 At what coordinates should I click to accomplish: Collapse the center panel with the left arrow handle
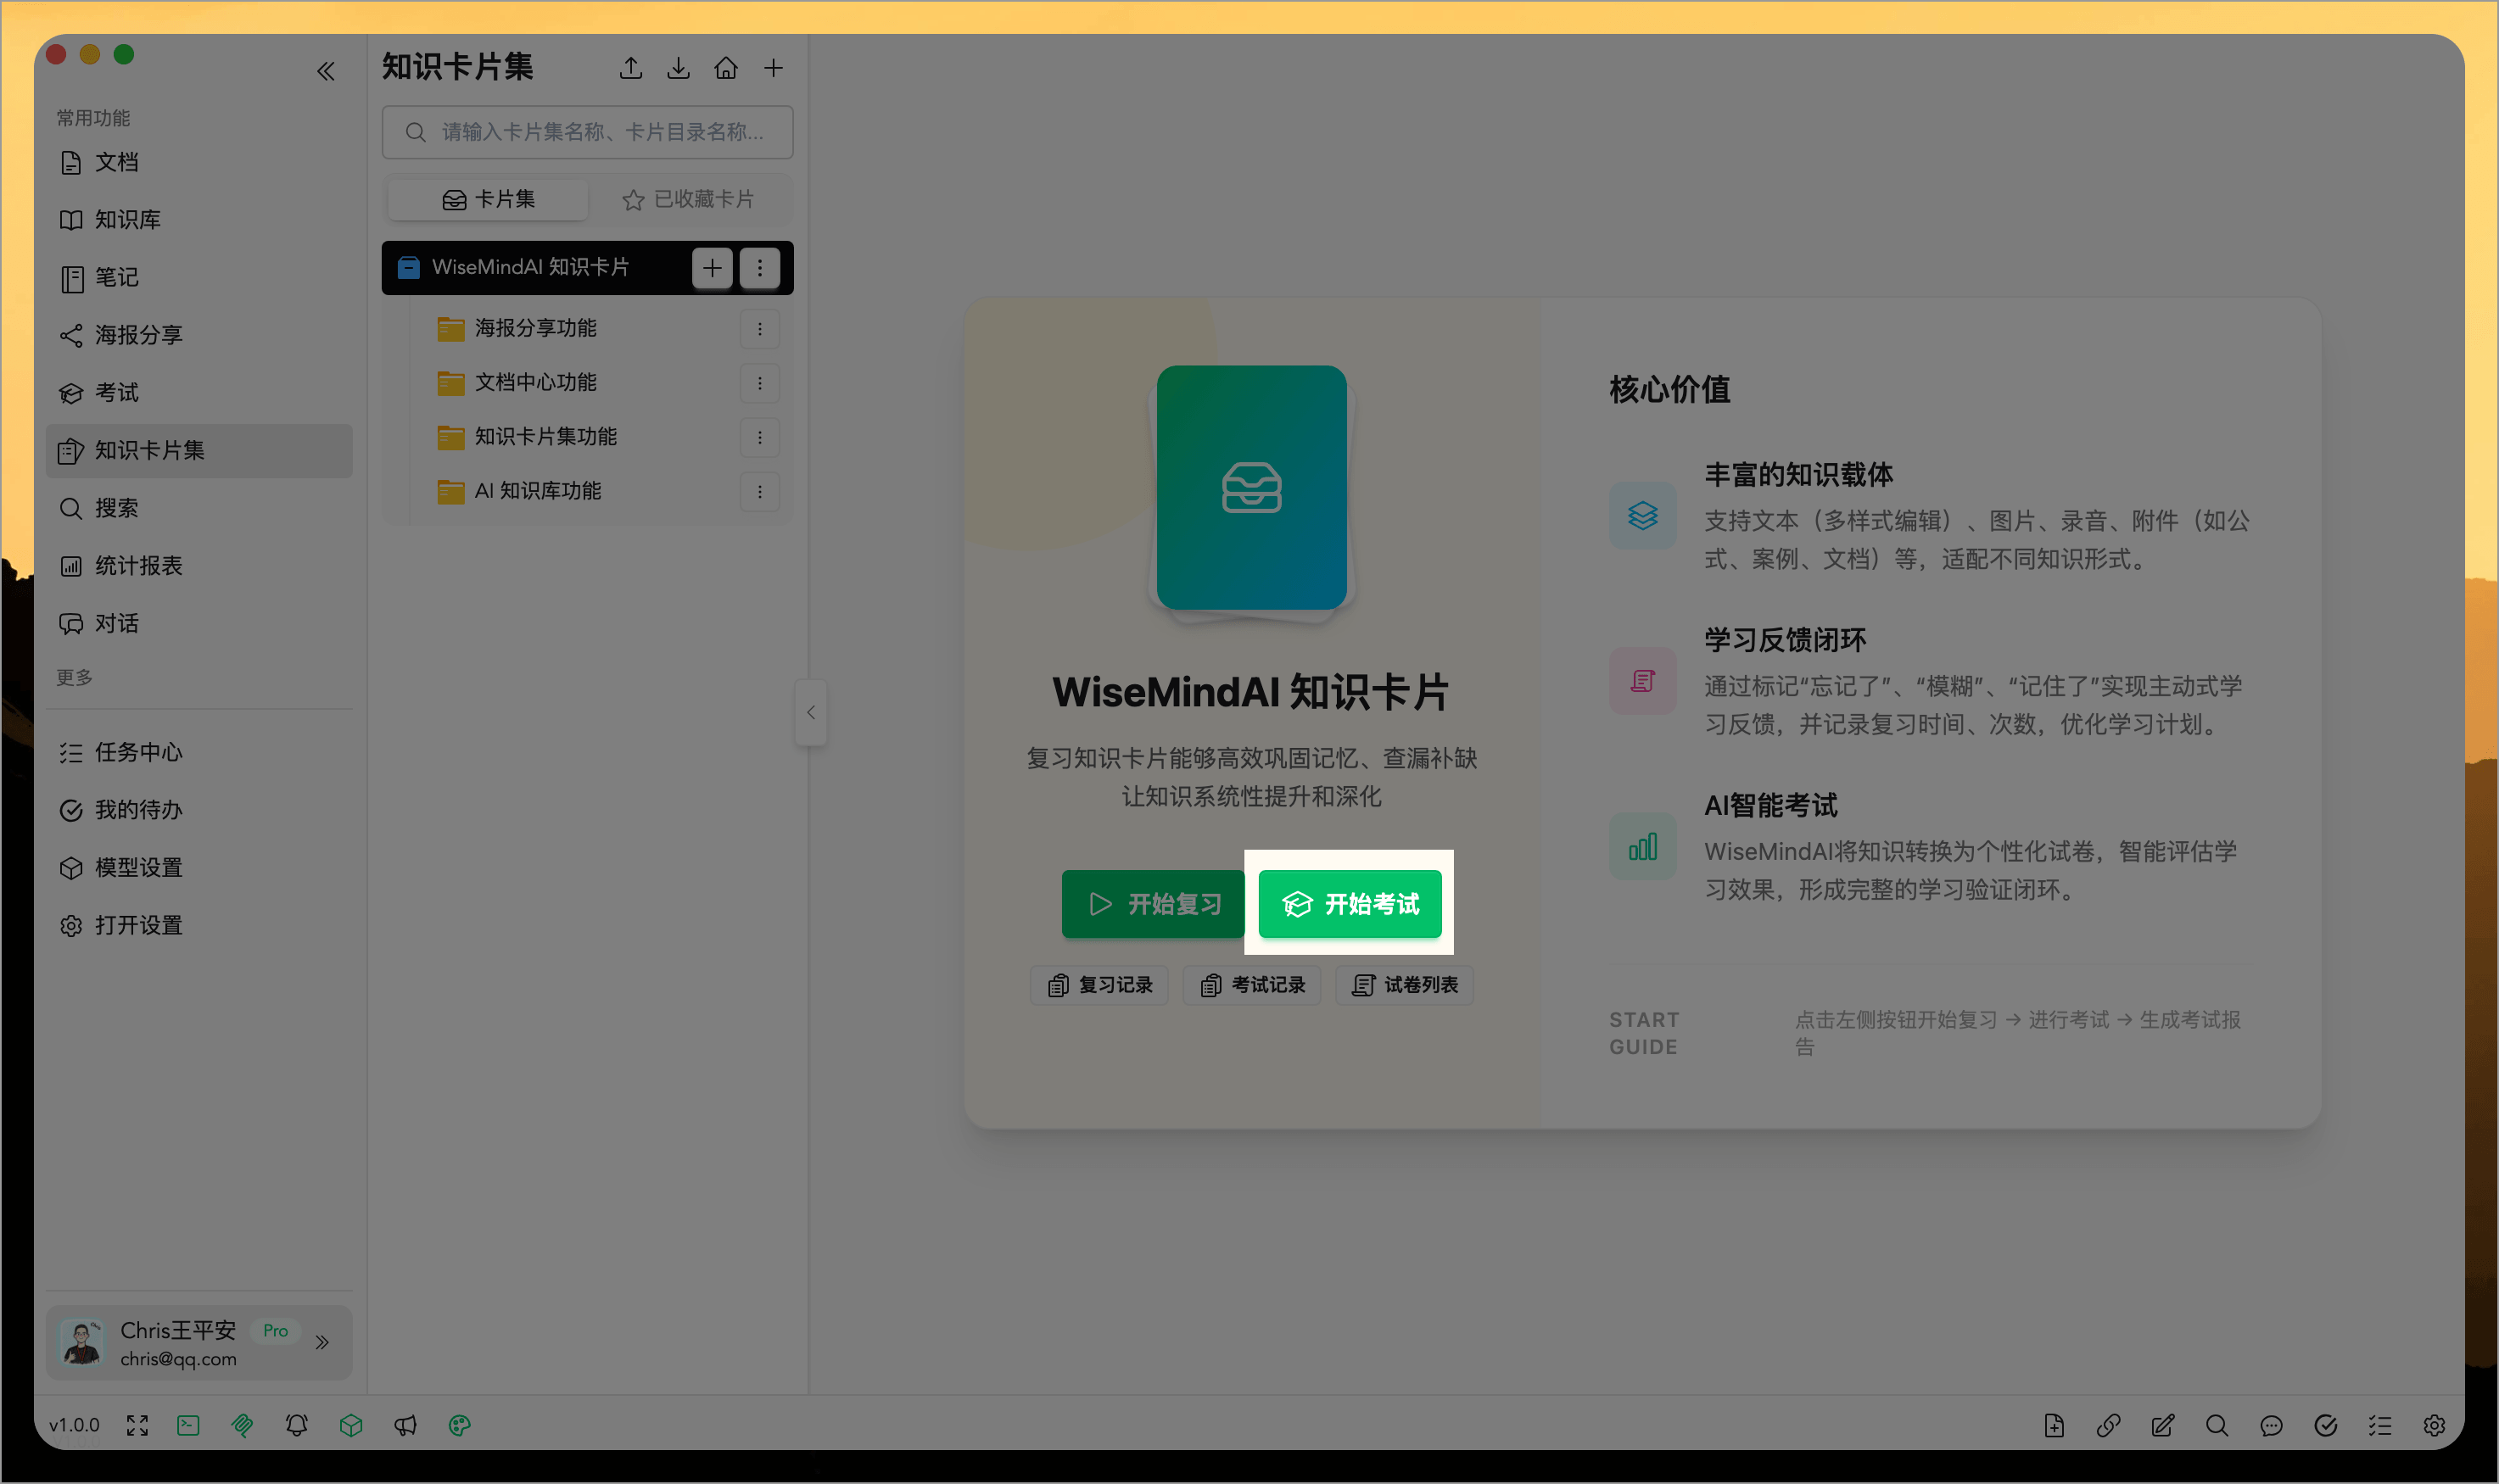click(811, 712)
